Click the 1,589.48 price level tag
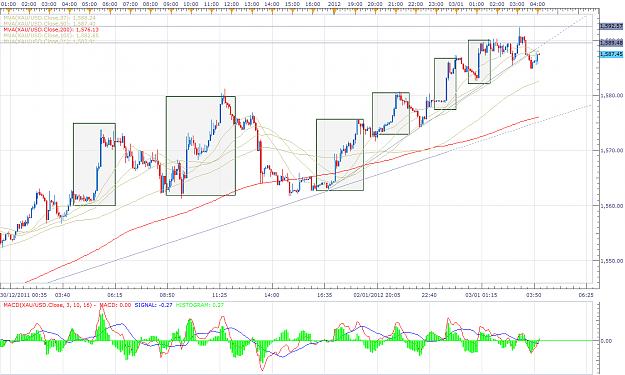Image resolution: width=625 pixels, height=375 pixels. 611,42
